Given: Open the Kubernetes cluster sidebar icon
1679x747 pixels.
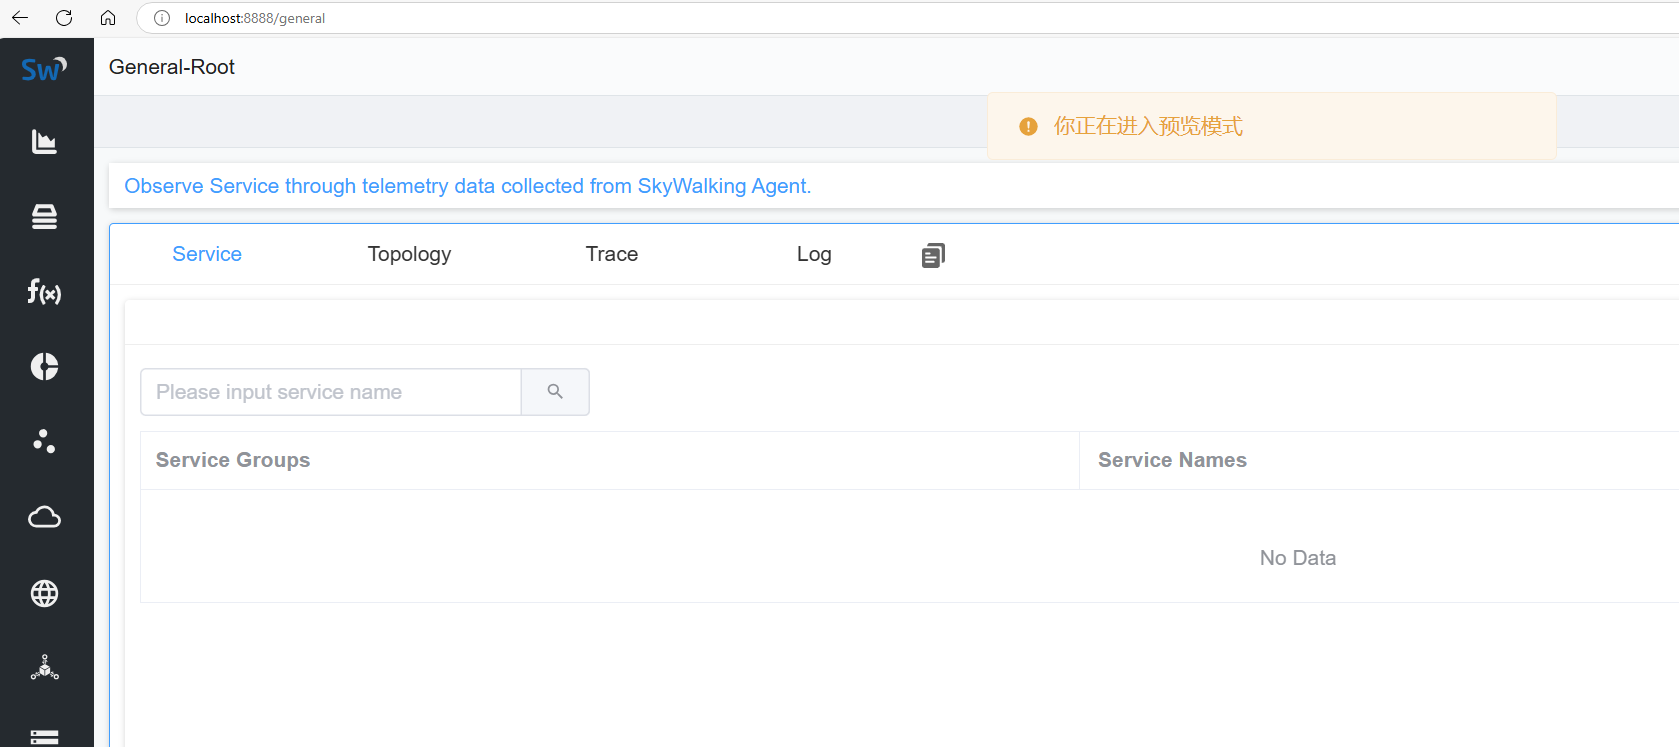Looking at the screenshot, I should point(44,668).
